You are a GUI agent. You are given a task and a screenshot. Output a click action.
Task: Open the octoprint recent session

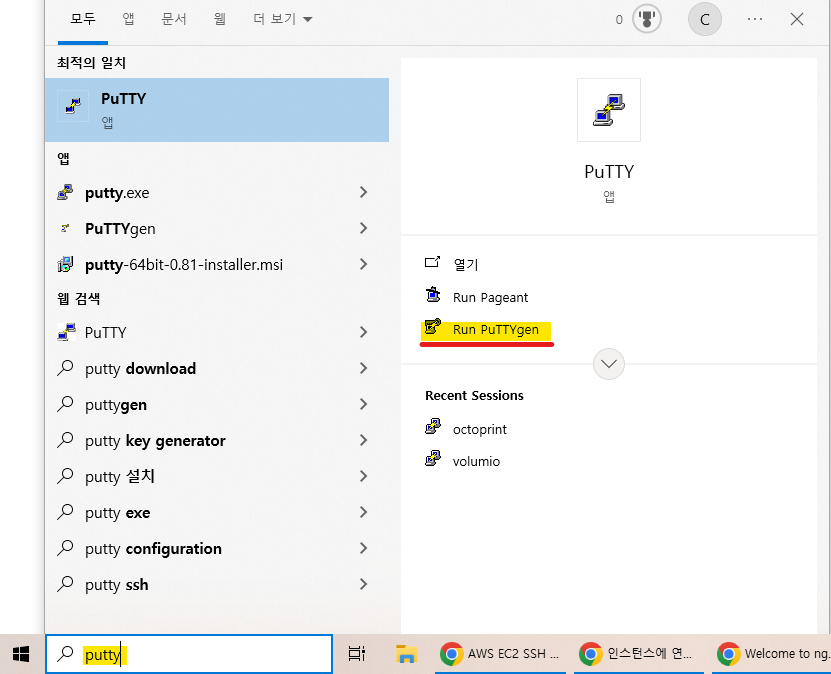pyautogui.click(x=480, y=429)
